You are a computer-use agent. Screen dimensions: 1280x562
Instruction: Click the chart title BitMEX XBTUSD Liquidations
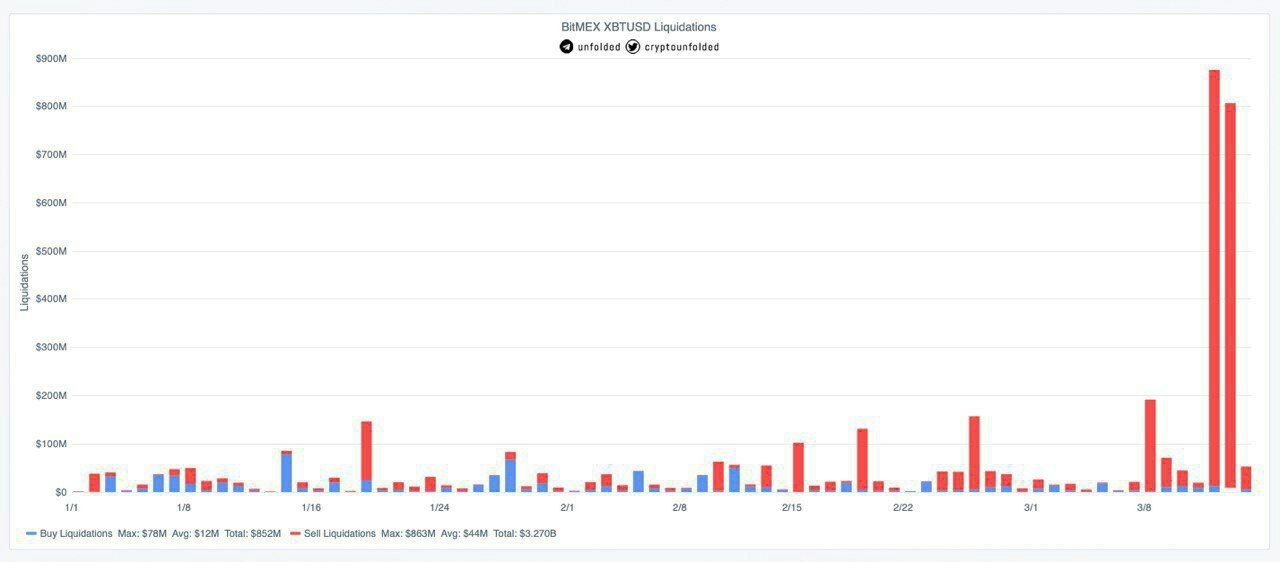pos(639,27)
